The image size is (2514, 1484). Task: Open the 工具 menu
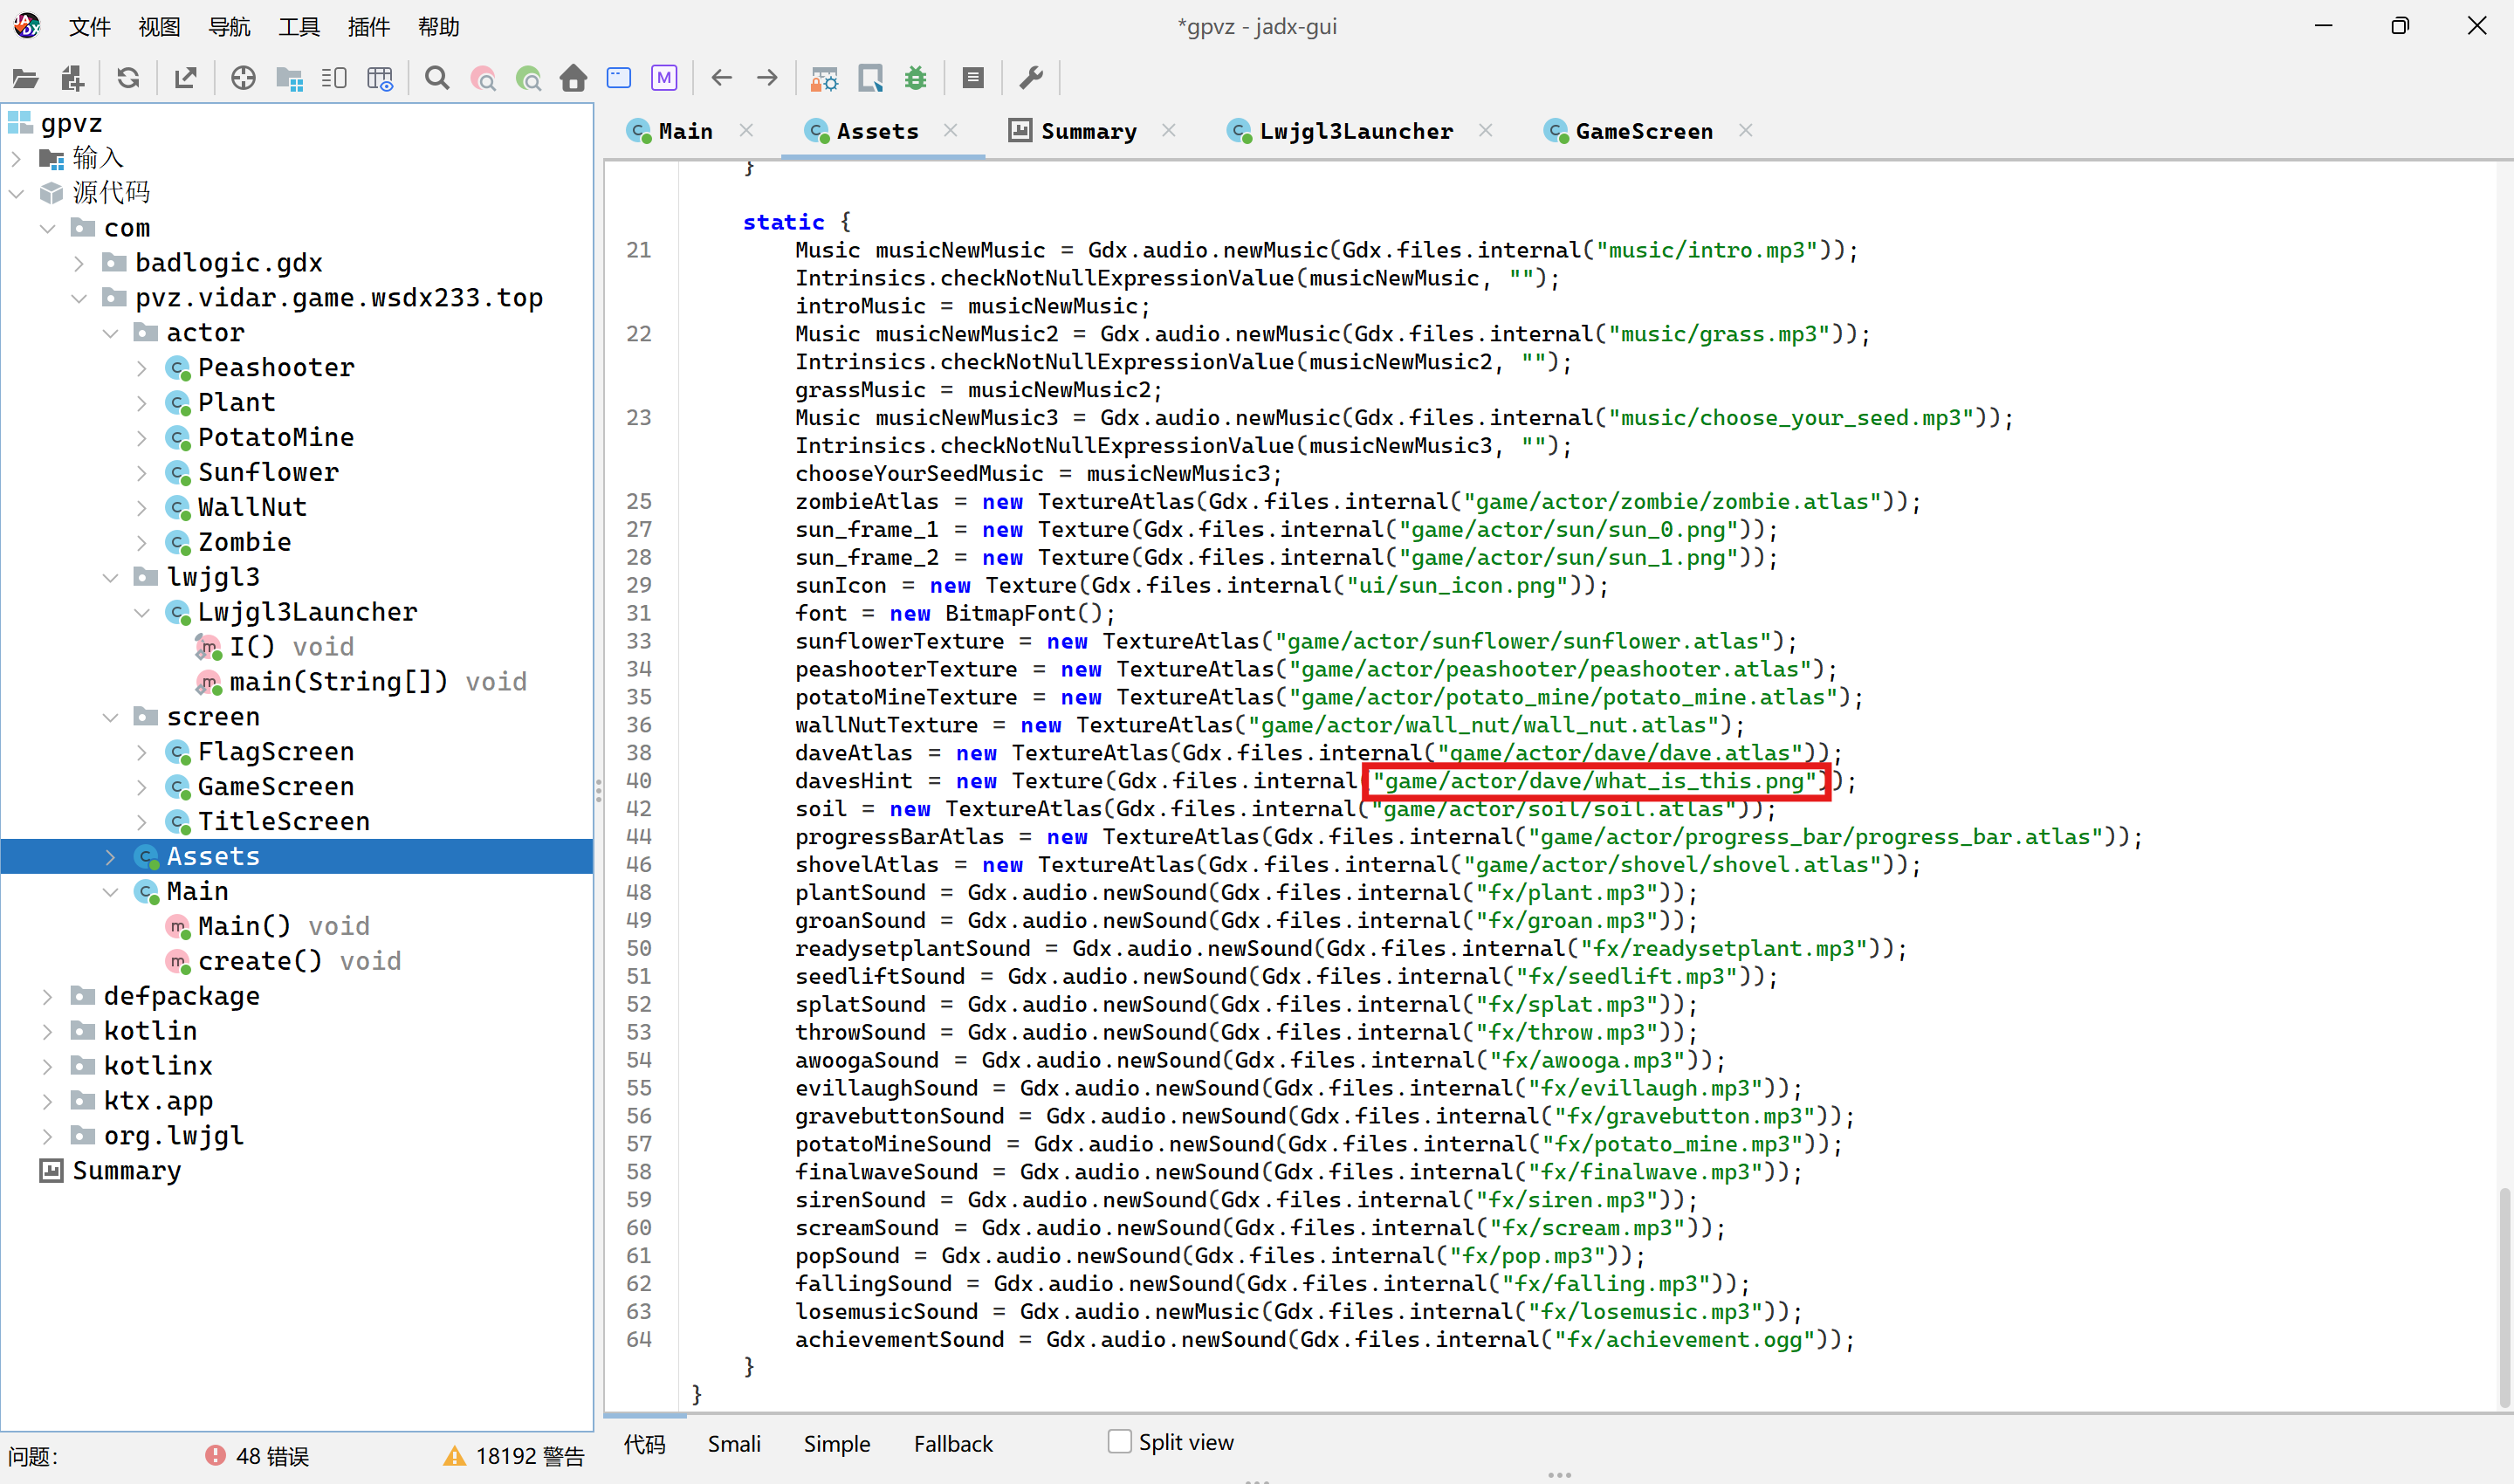[298, 27]
